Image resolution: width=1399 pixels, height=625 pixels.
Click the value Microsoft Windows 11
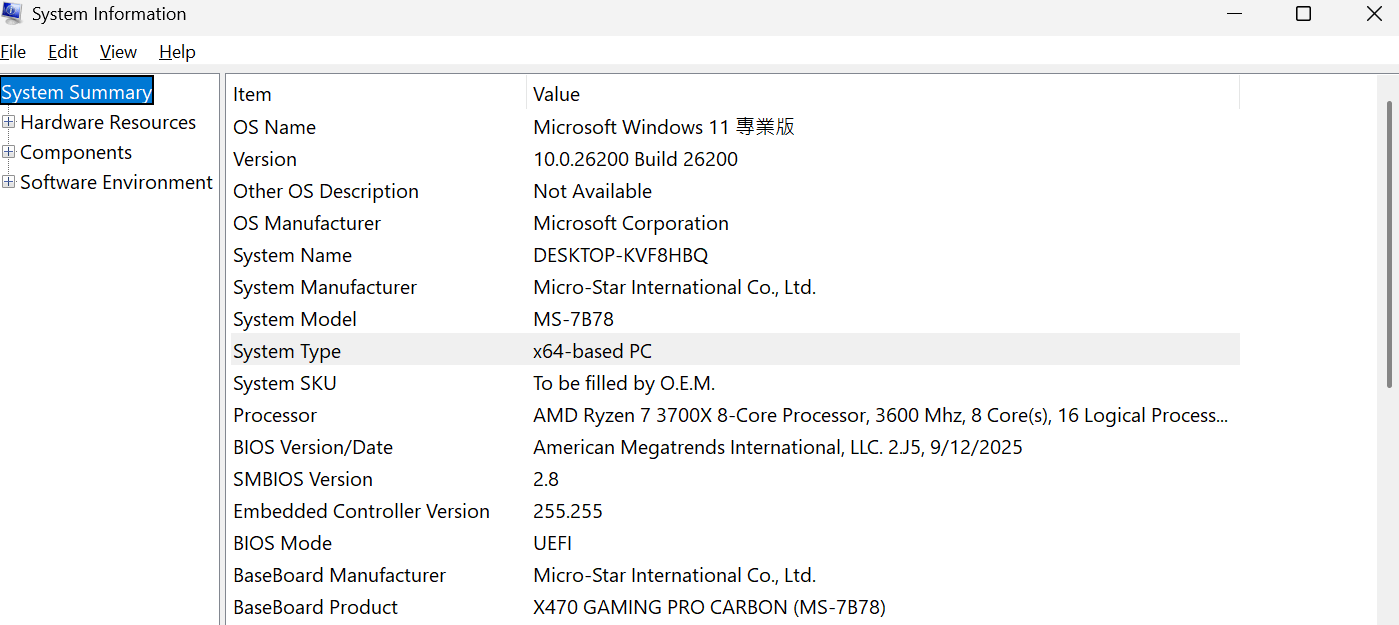(664, 127)
